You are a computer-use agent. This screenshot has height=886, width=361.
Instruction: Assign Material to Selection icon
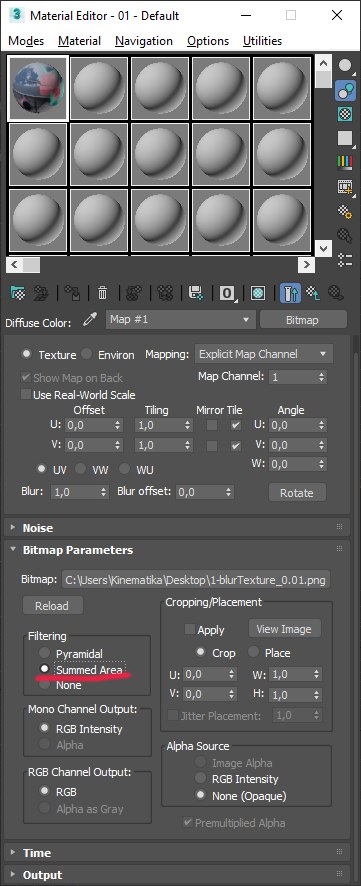(72, 293)
